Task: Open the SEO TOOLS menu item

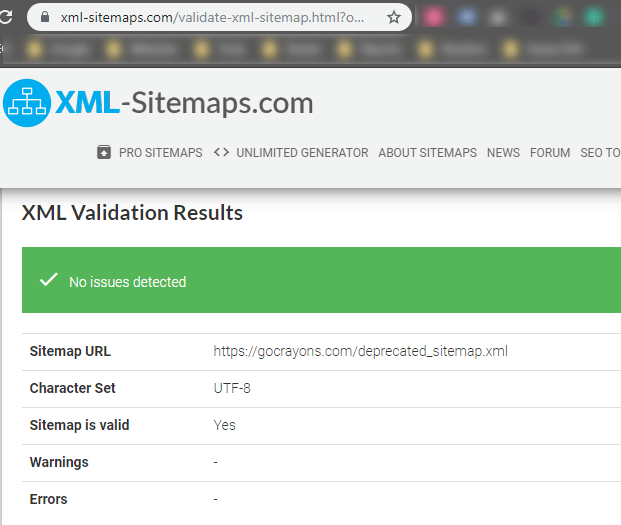Action: 600,153
